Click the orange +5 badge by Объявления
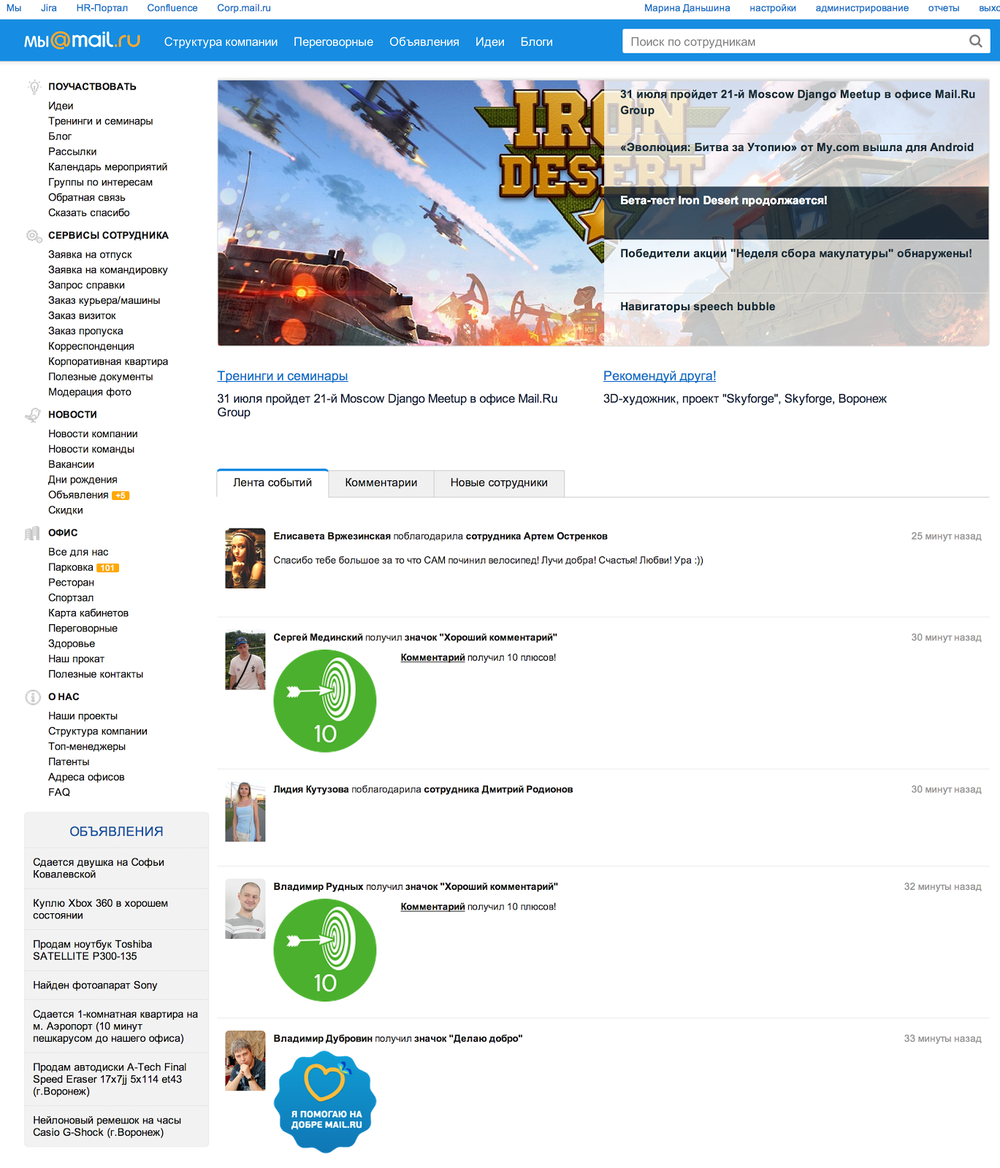This screenshot has width=1000, height=1168. [121, 495]
